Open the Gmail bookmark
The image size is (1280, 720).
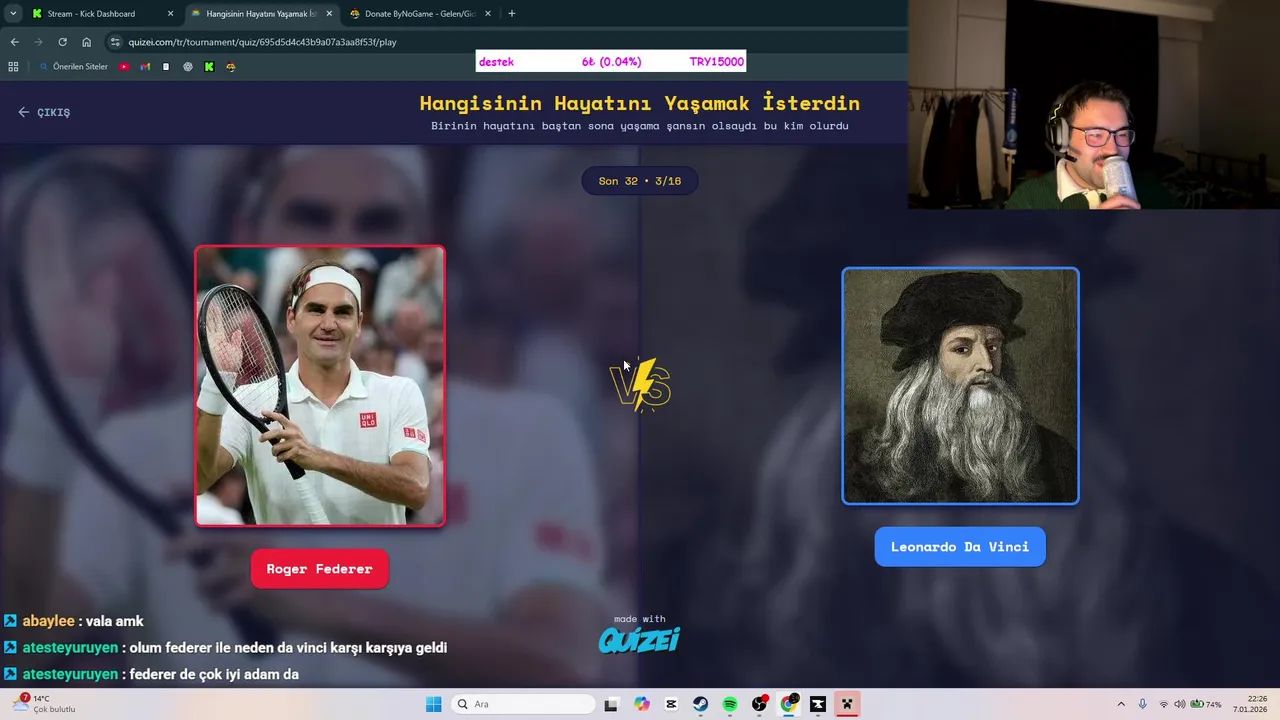click(145, 67)
